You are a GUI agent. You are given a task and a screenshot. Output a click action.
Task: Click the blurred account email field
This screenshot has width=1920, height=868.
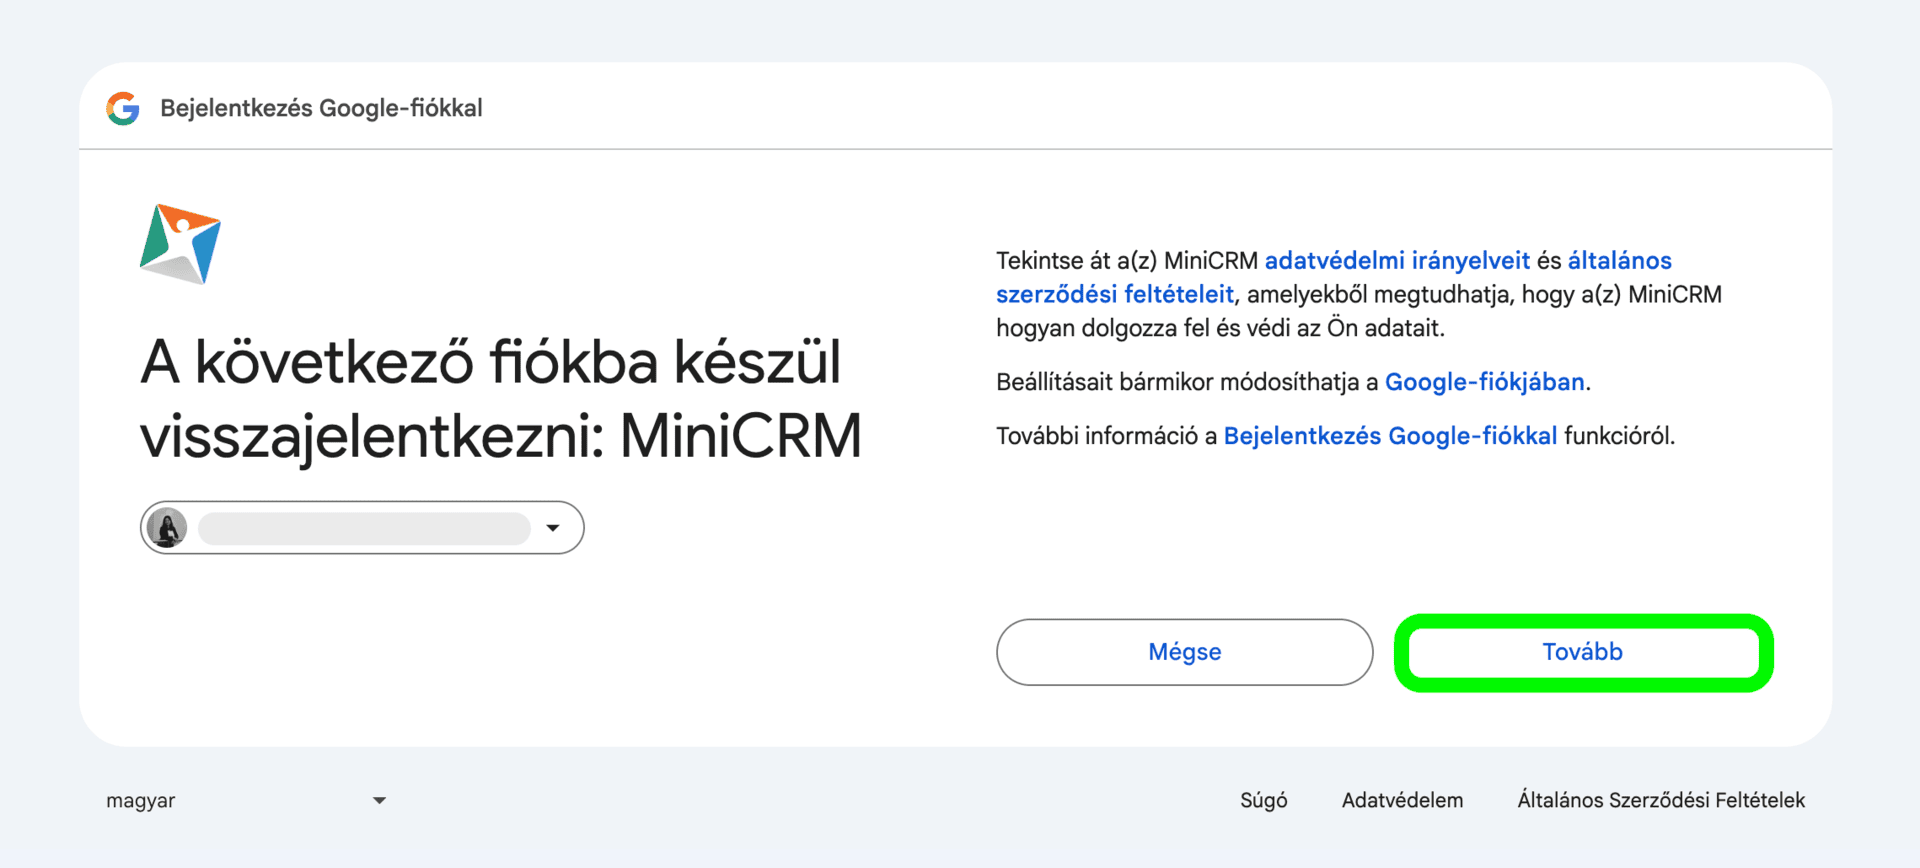point(364,528)
